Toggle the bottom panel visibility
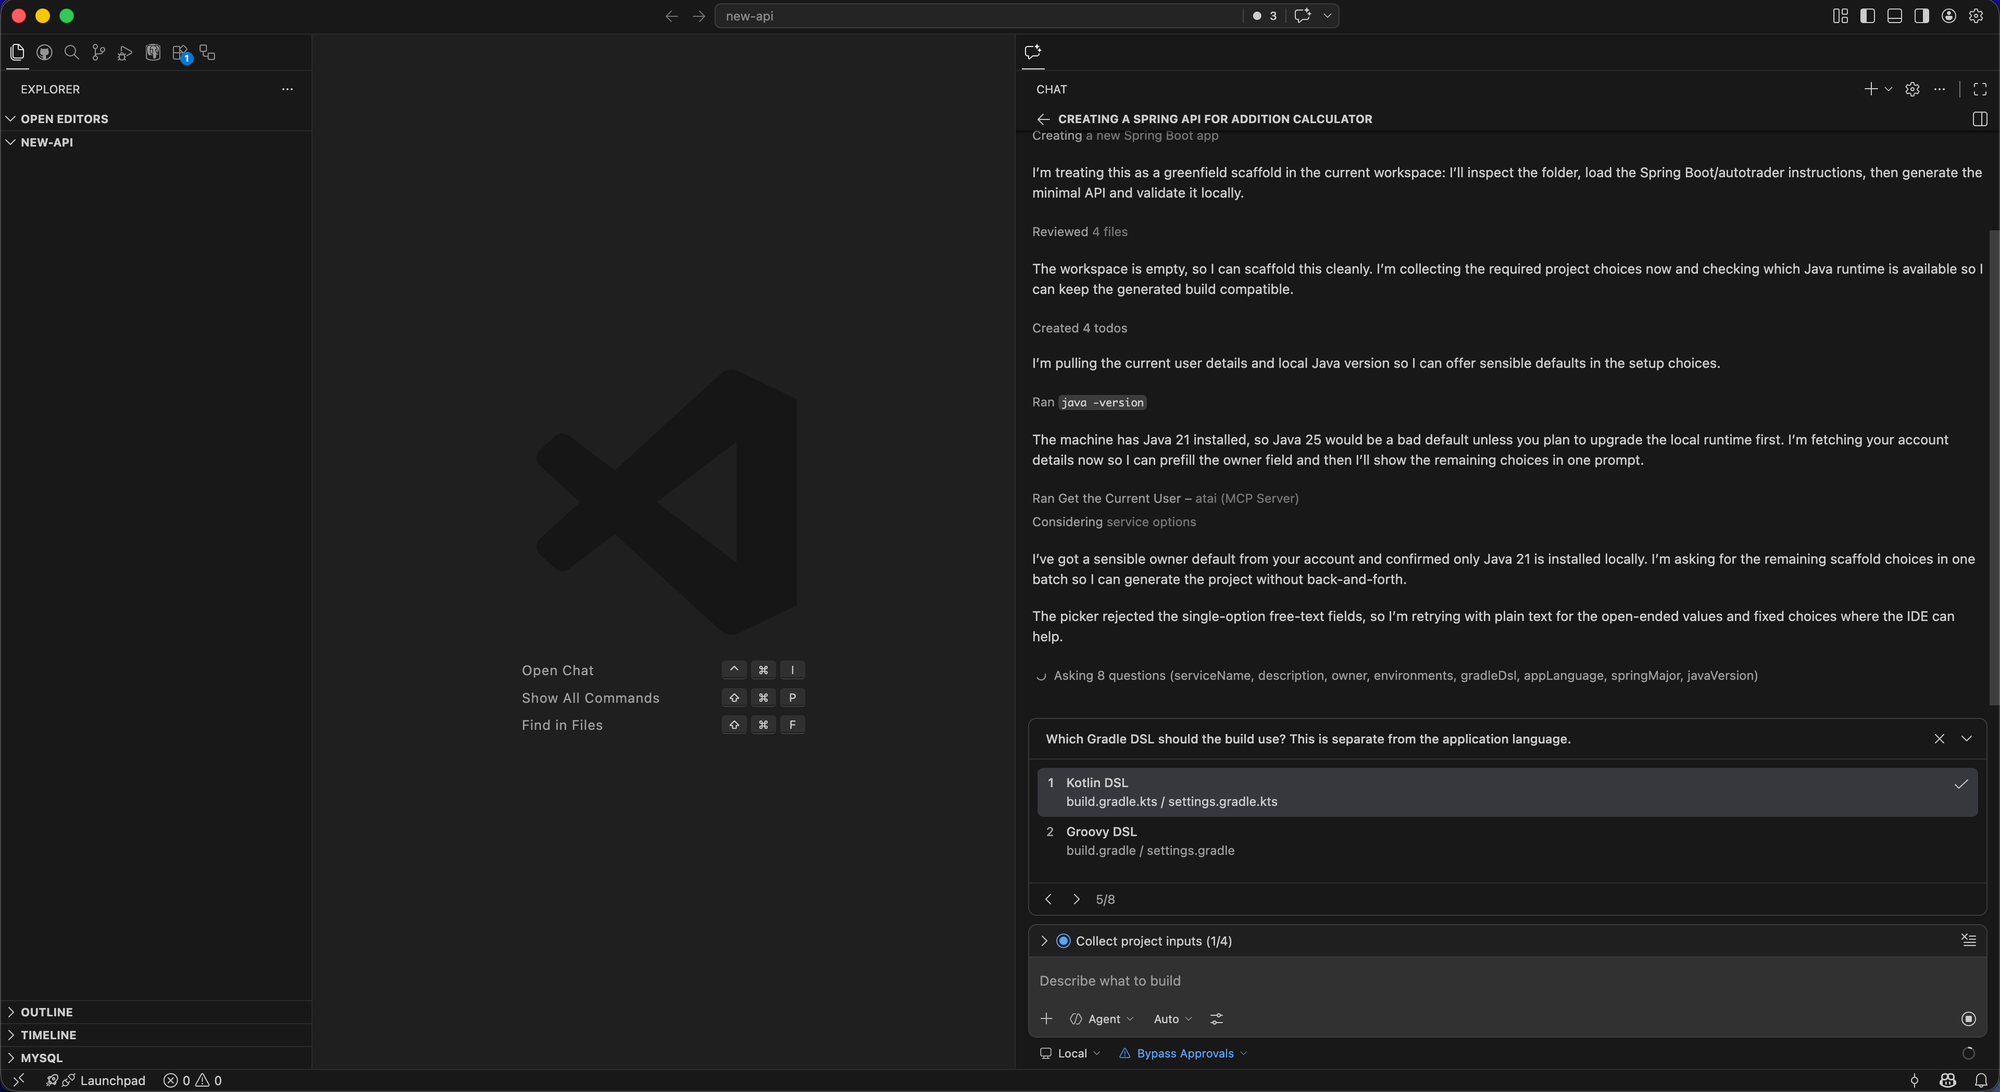 click(x=1894, y=16)
